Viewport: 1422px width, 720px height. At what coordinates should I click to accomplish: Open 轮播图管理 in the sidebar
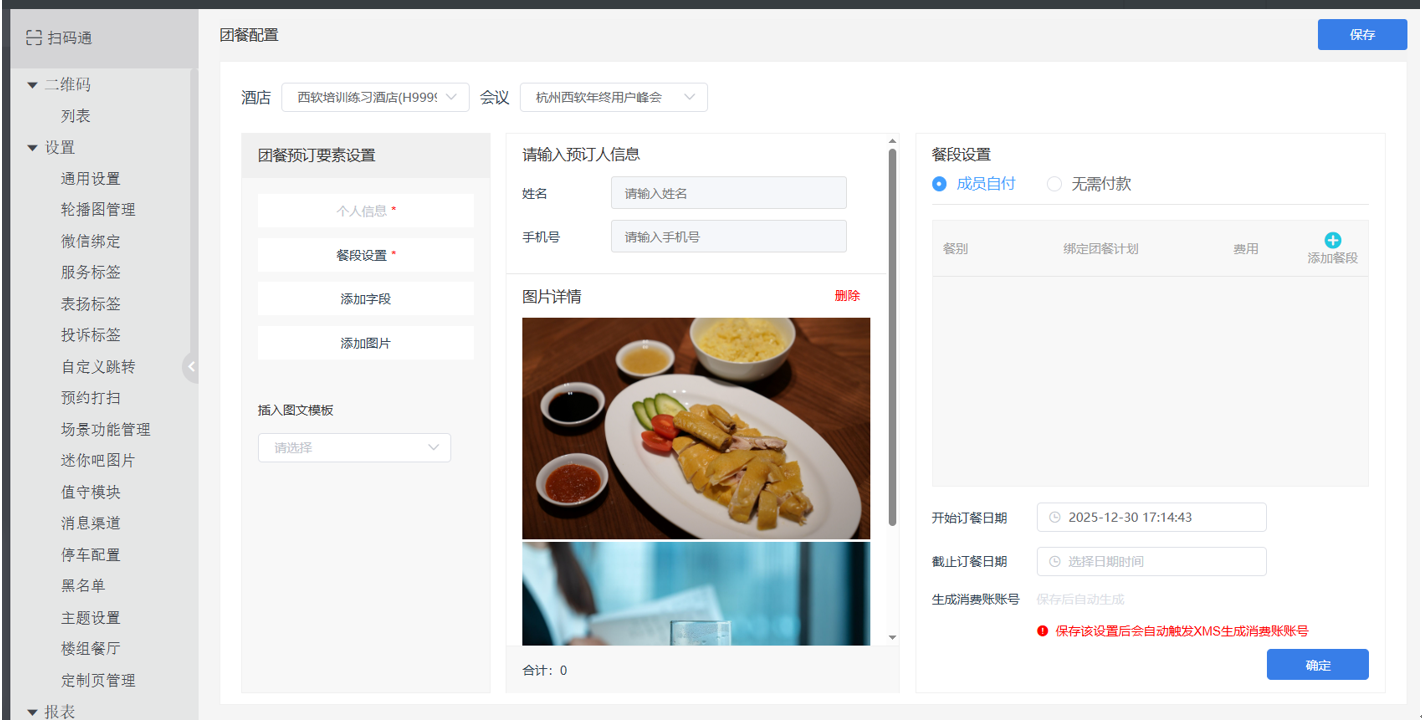click(x=98, y=210)
